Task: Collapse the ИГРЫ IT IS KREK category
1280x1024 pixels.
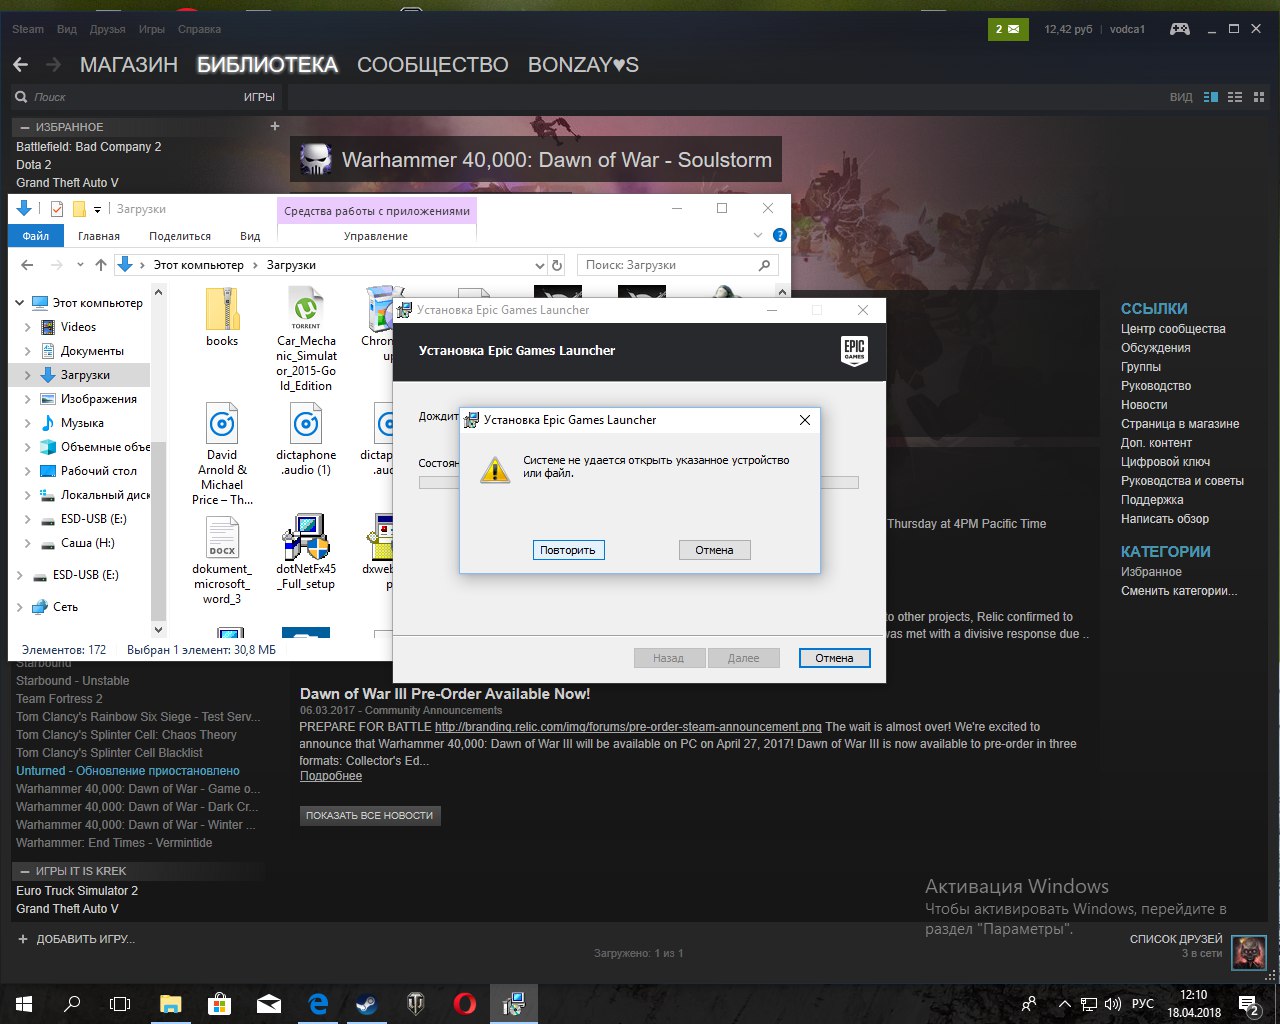Action: pyautogui.click(x=23, y=871)
